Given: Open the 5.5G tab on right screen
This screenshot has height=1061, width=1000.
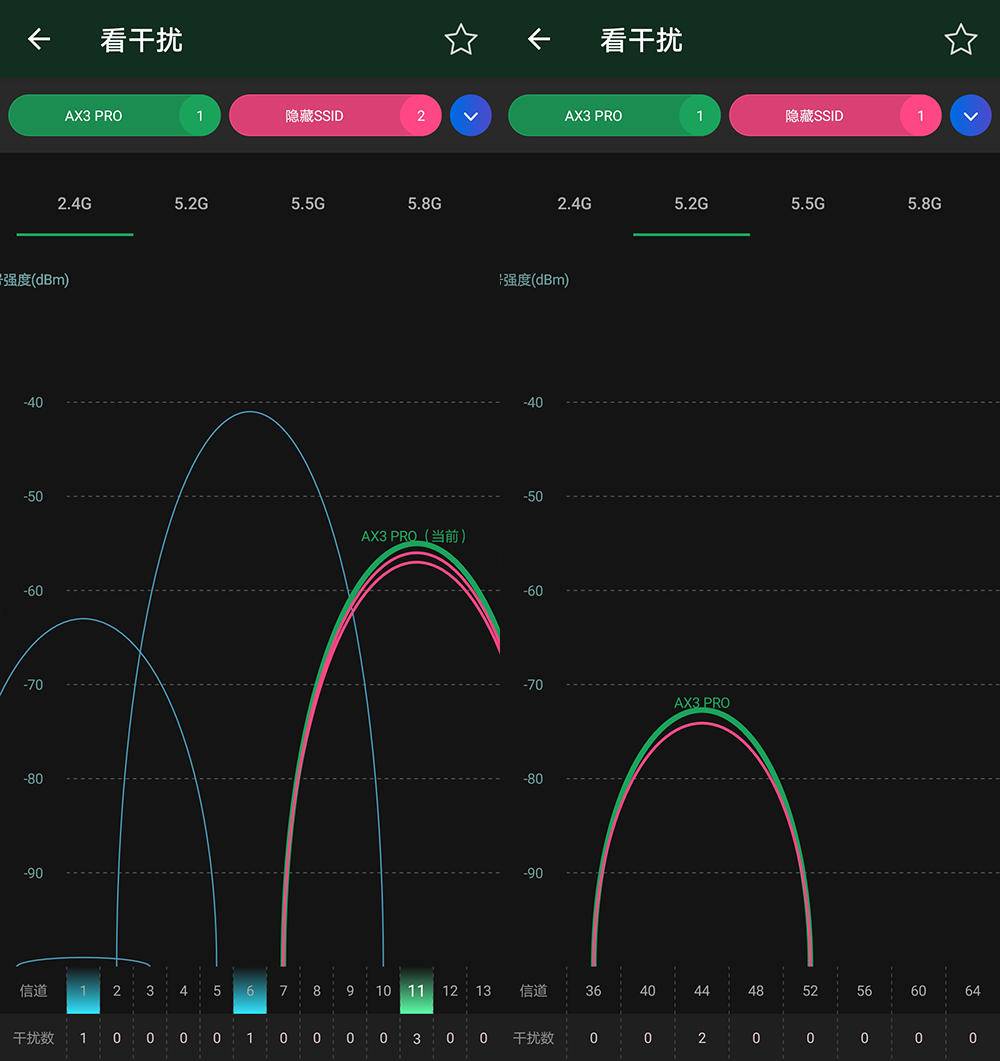Looking at the screenshot, I should click(x=808, y=204).
